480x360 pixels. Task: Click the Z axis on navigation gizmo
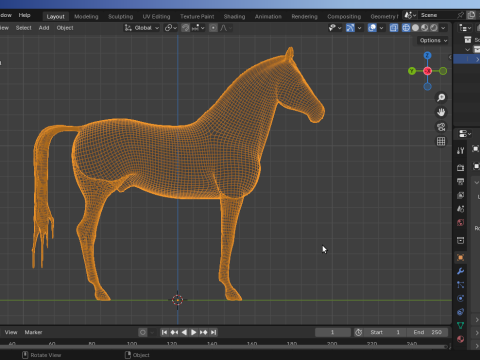click(427, 55)
